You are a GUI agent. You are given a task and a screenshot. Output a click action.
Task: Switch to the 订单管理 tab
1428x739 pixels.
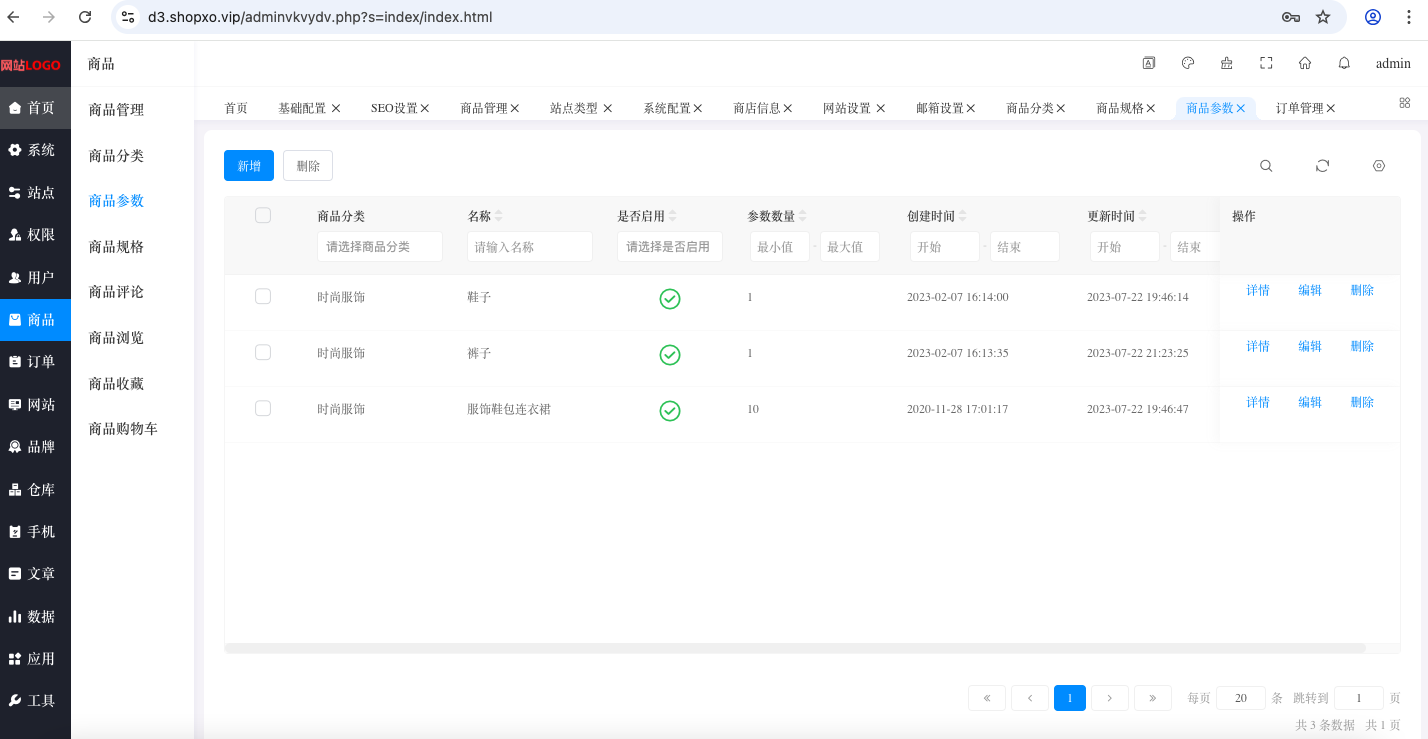(1299, 108)
